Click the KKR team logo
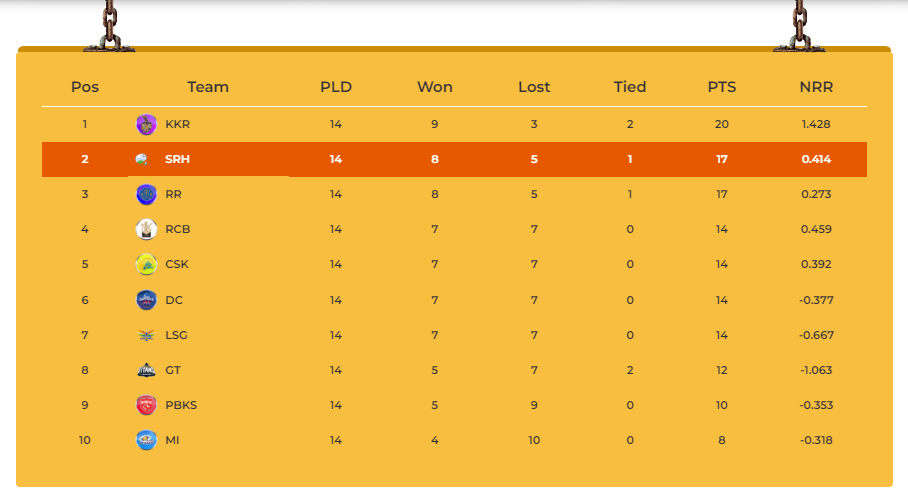The image size is (908, 500). 146,125
